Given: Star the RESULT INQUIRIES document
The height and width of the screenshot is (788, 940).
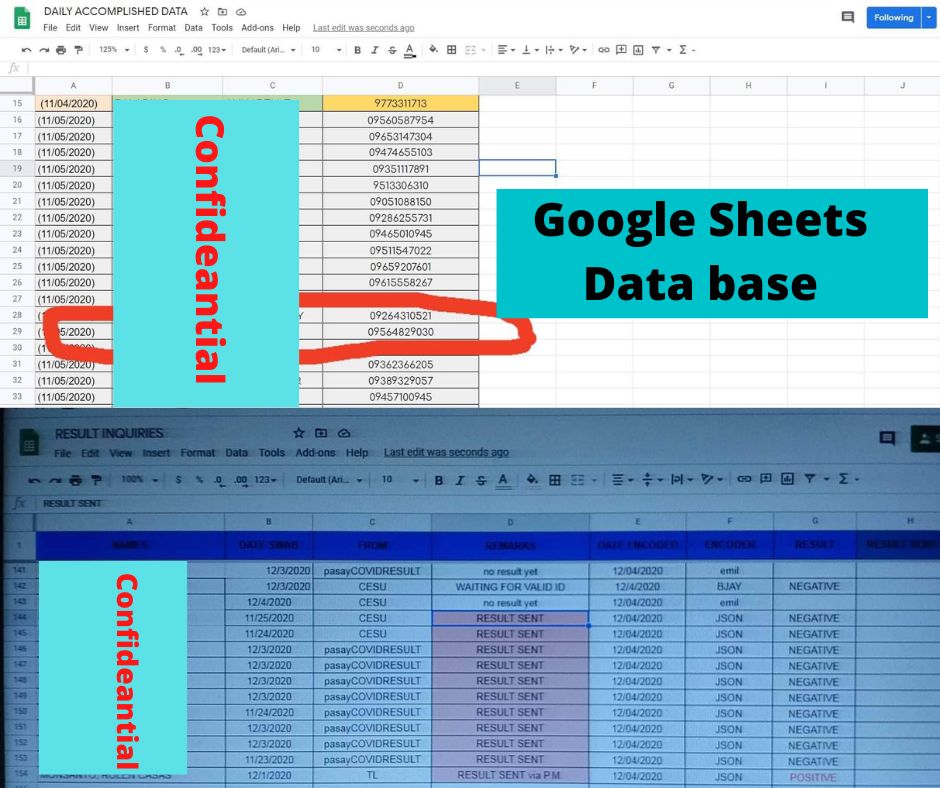Looking at the screenshot, I should 299,433.
